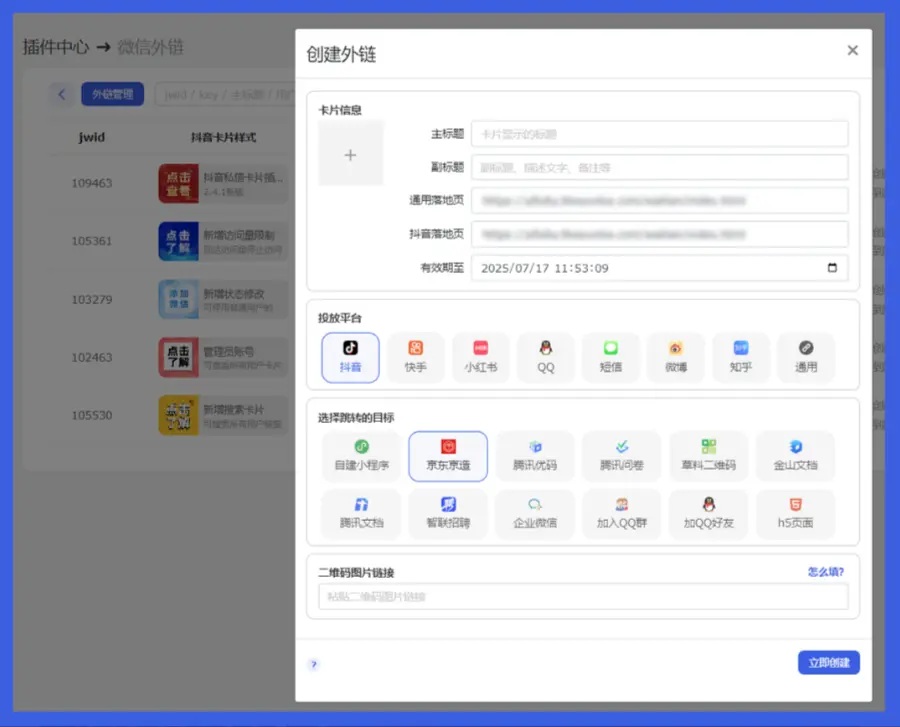Click the help question mark icon
Image resolution: width=900 pixels, height=727 pixels.
coord(313,664)
